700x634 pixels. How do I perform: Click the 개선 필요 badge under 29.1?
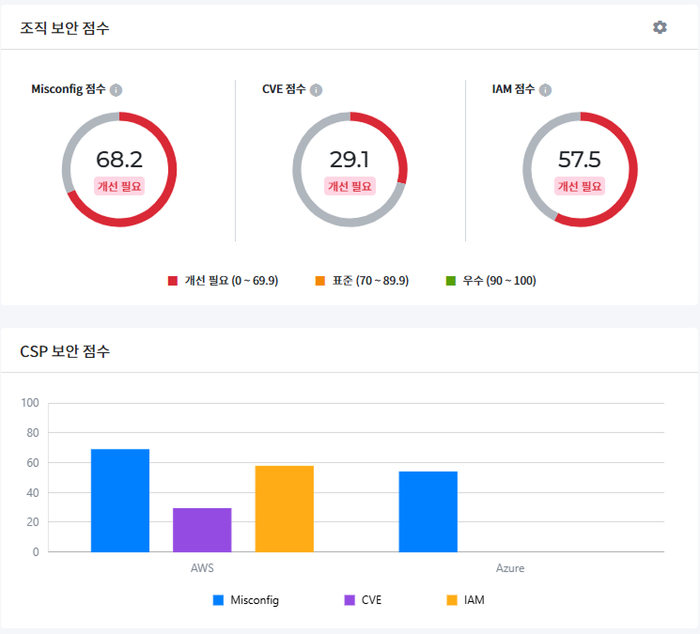[350, 186]
